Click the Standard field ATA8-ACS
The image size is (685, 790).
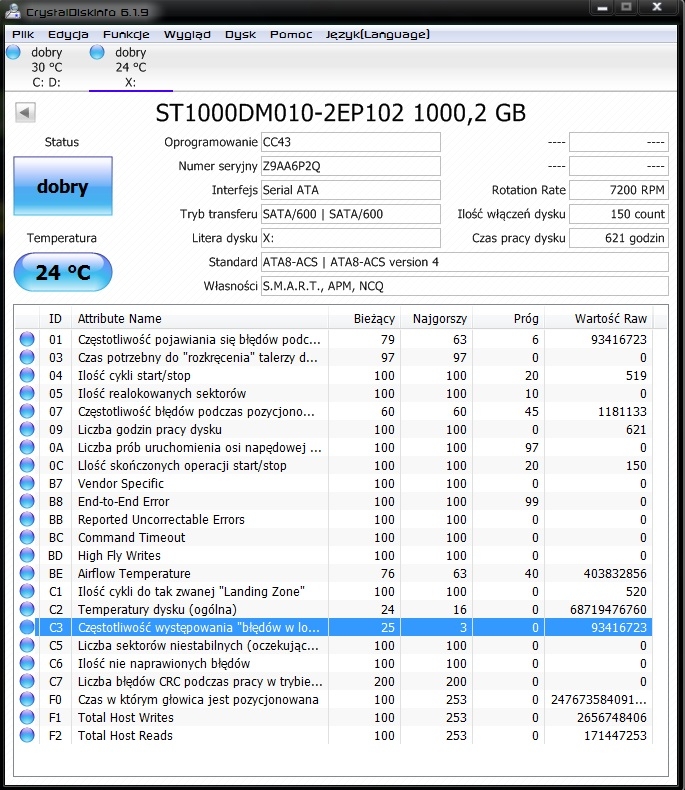click(x=465, y=262)
